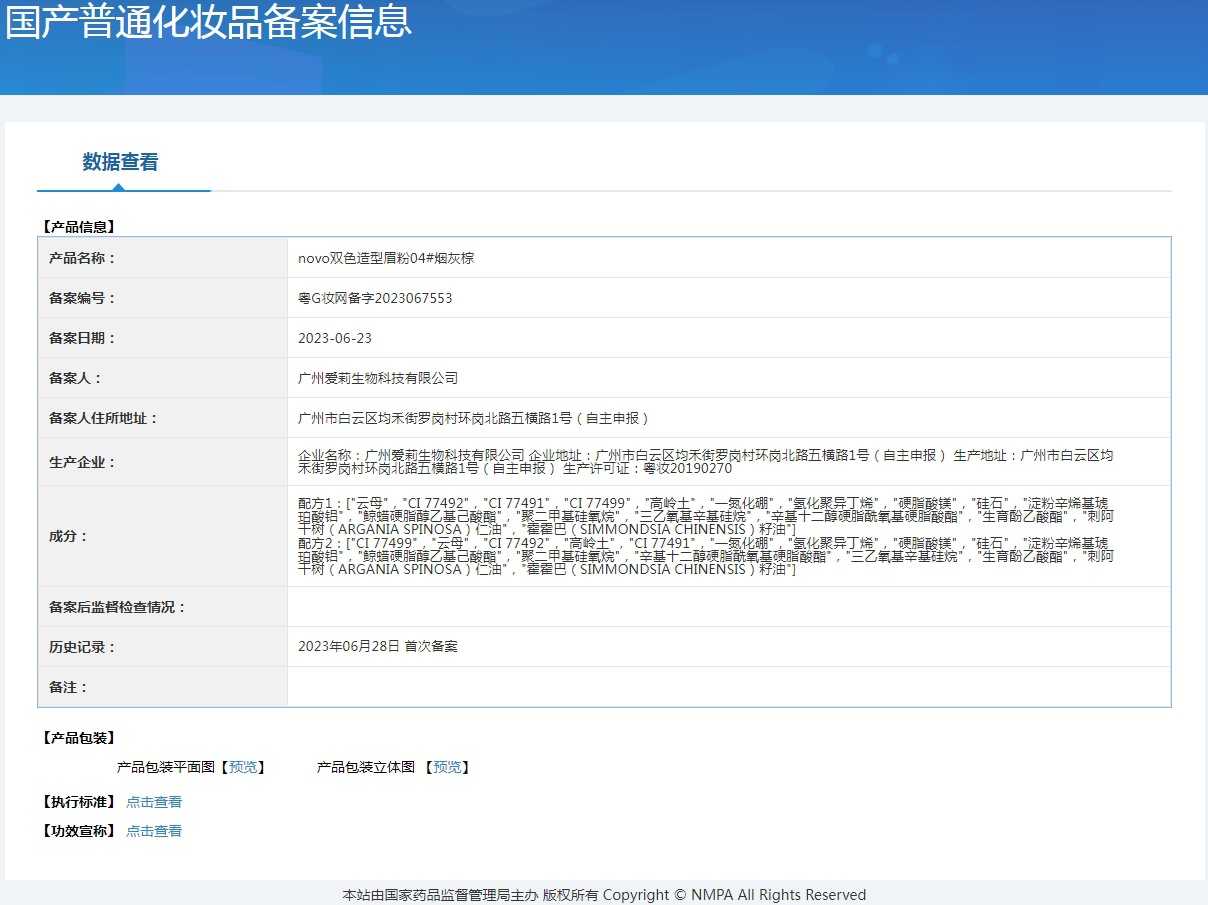Click the 备案编号： row label
The width and height of the screenshot is (1208, 905).
click(82, 298)
